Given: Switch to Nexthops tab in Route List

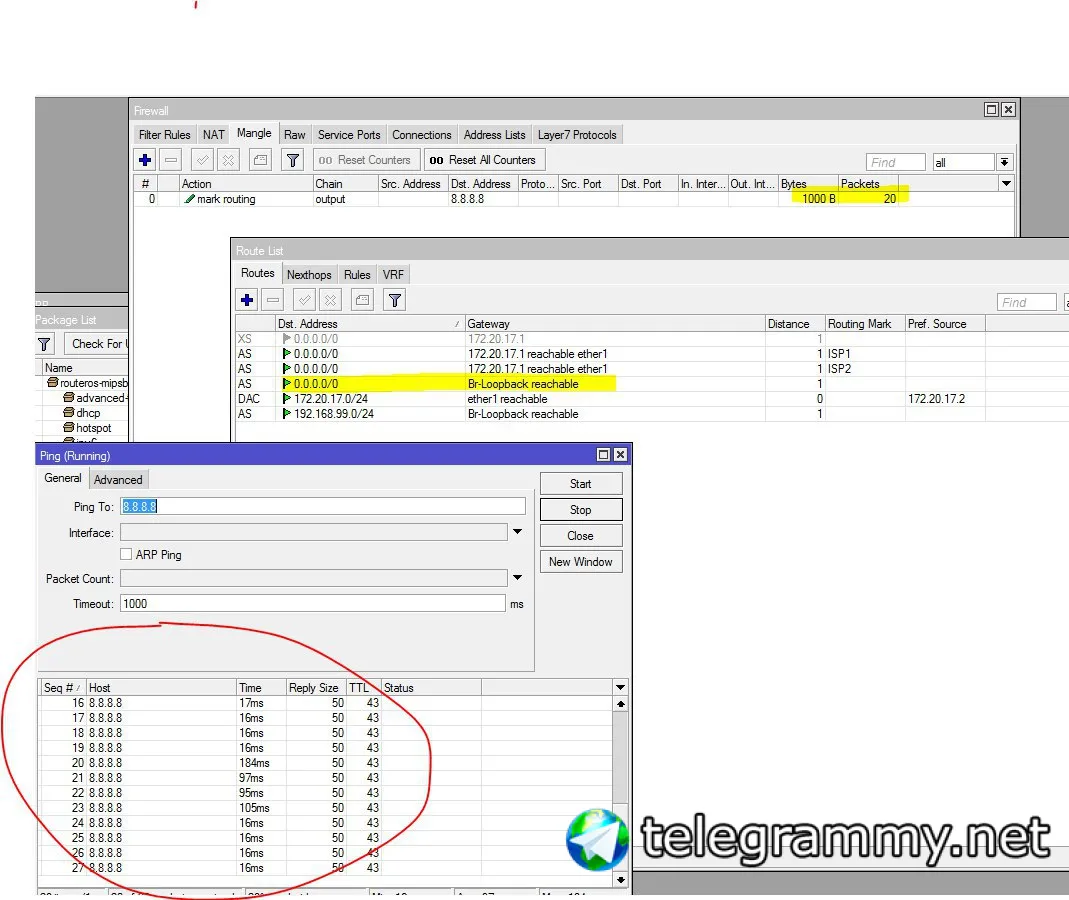Looking at the screenshot, I should tap(309, 275).
